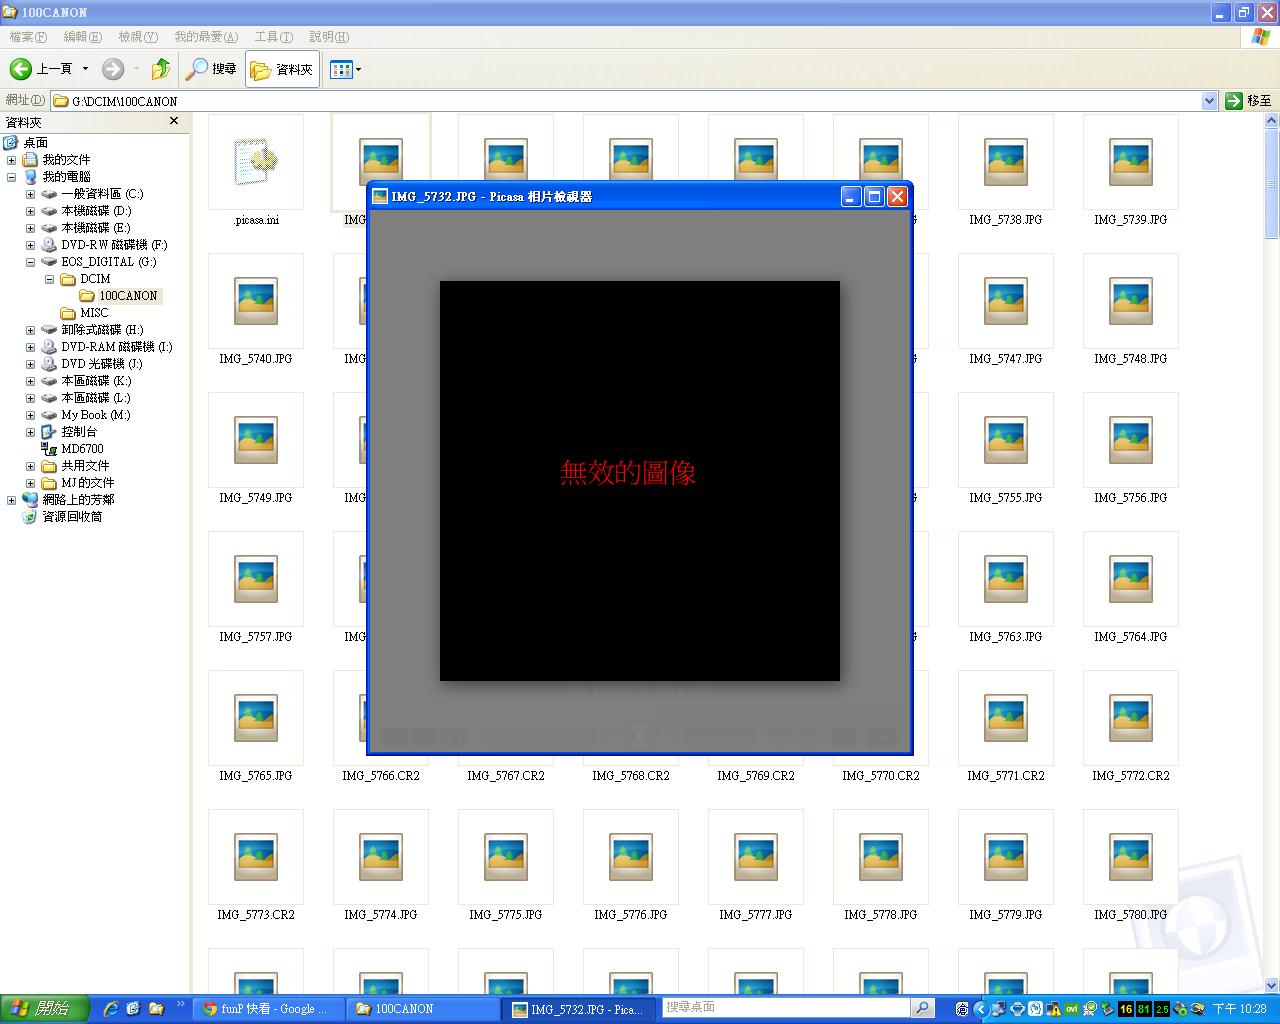The width and height of the screenshot is (1280, 1024).
Task: Select MISC folder in tree
Action: point(94,313)
